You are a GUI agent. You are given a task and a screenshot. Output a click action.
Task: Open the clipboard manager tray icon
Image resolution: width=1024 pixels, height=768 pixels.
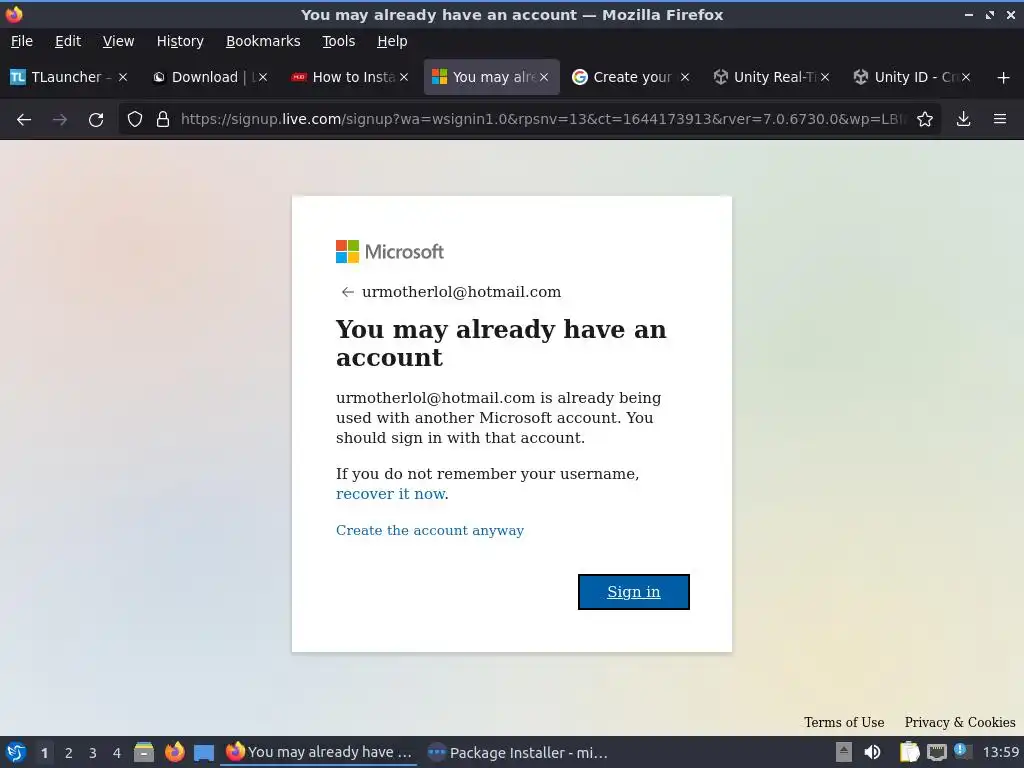coord(909,752)
